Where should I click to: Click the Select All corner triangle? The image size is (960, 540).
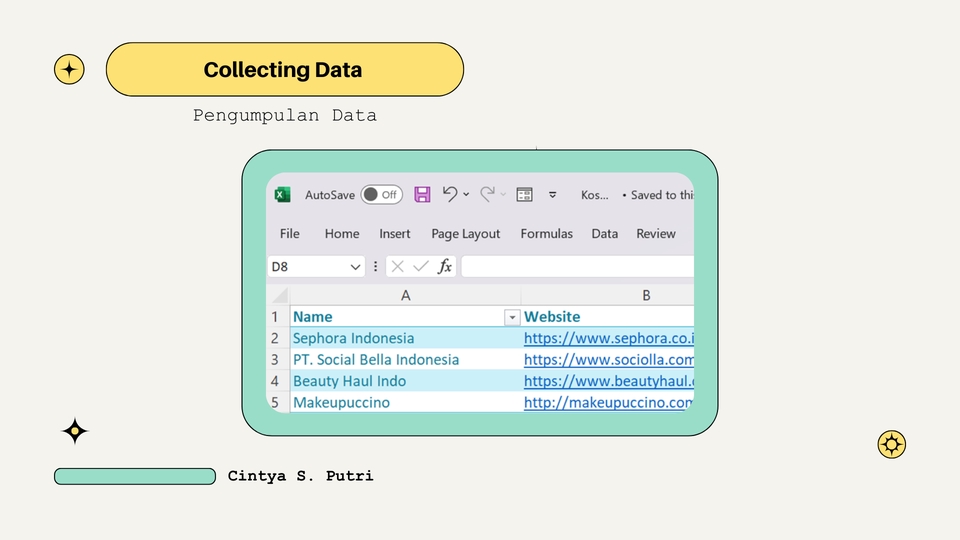280,296
